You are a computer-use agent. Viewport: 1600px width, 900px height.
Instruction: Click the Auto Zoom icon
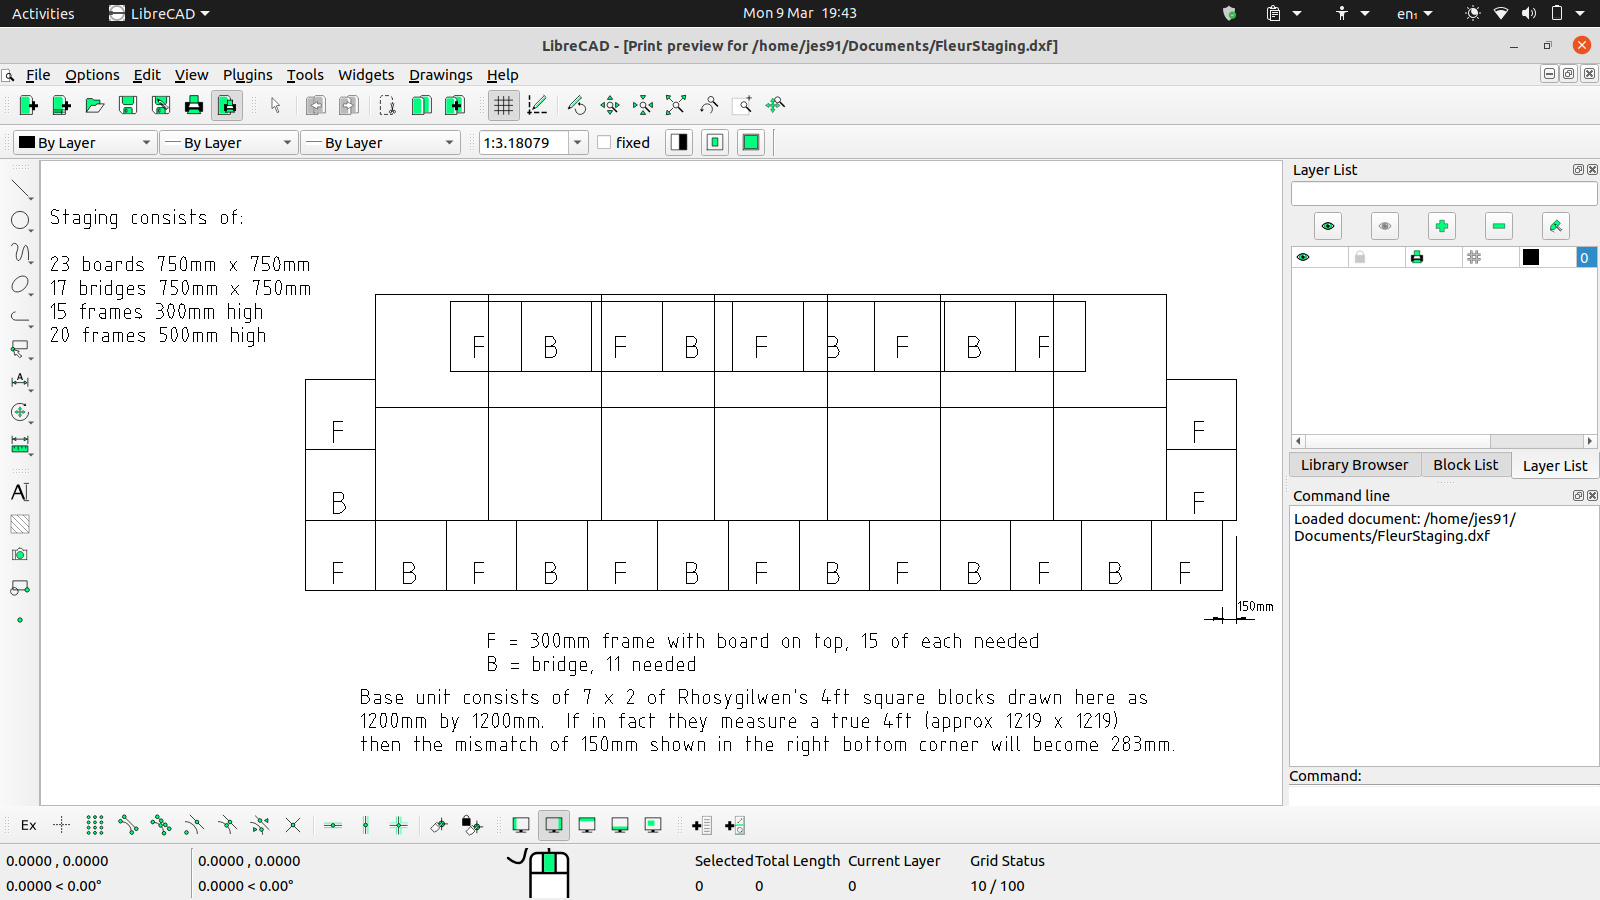pos(676,105)
